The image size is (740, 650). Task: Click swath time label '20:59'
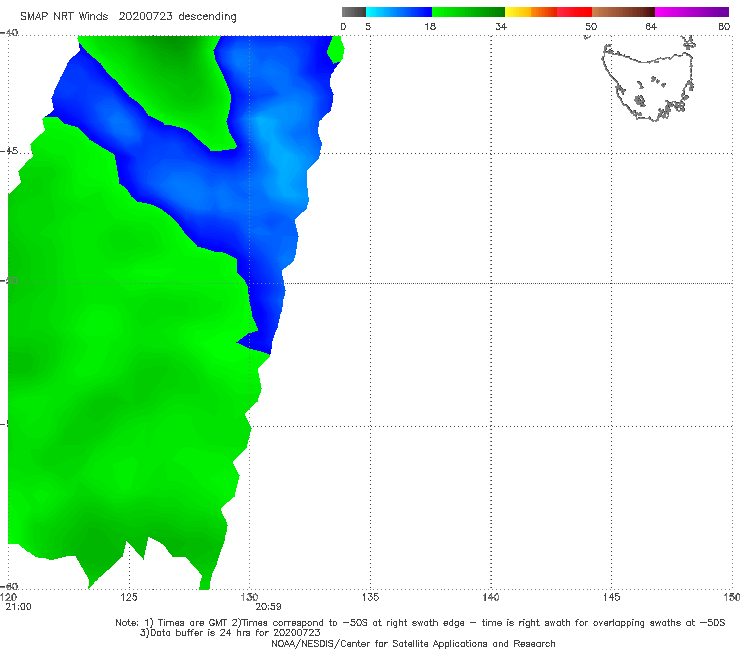(269, 607)
